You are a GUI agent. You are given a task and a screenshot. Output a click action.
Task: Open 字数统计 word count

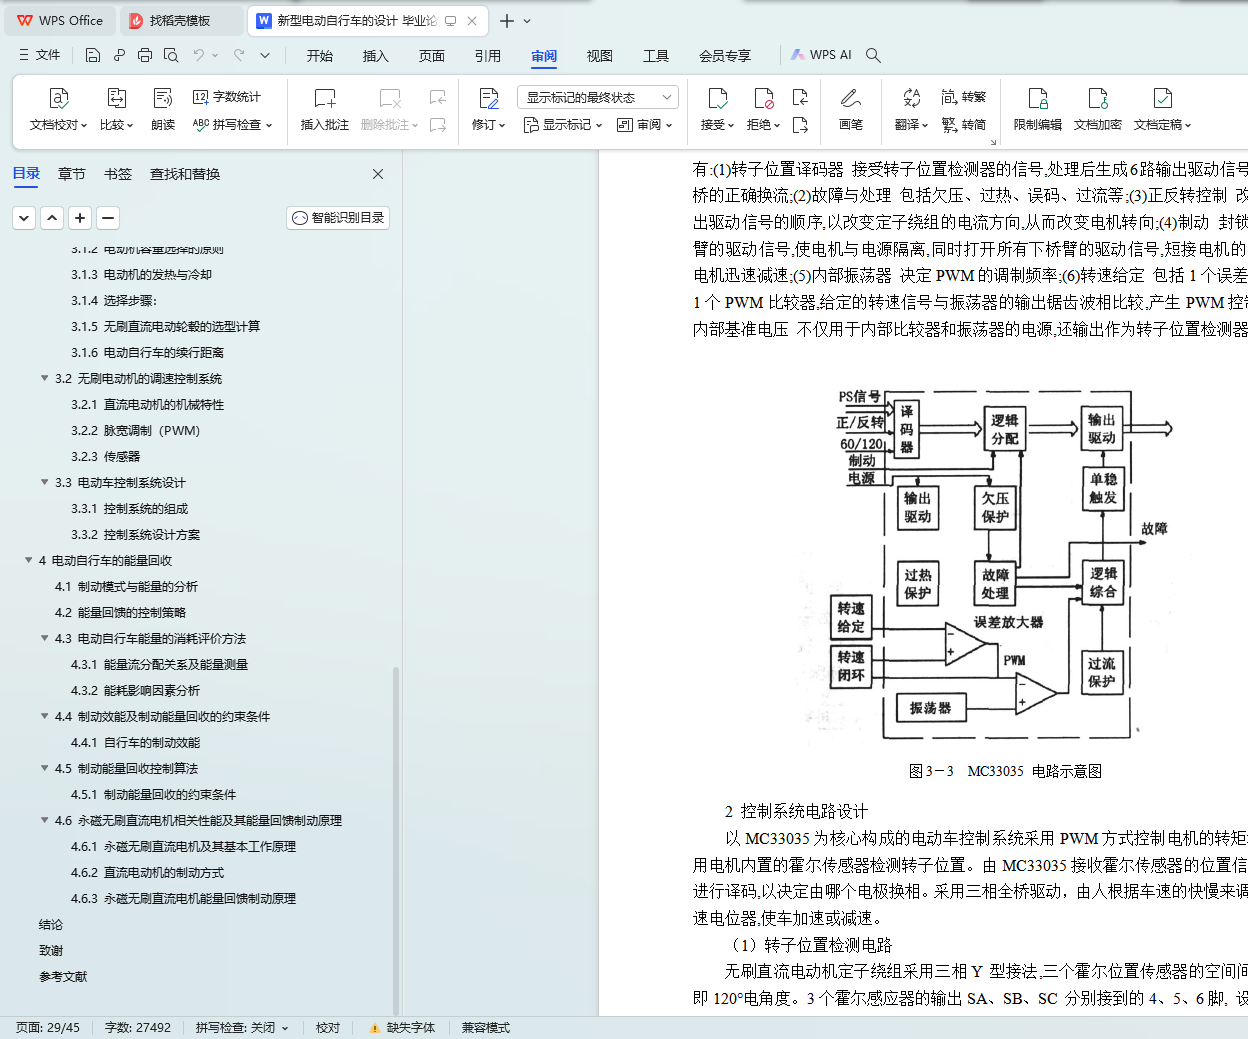tap(227, 97)
